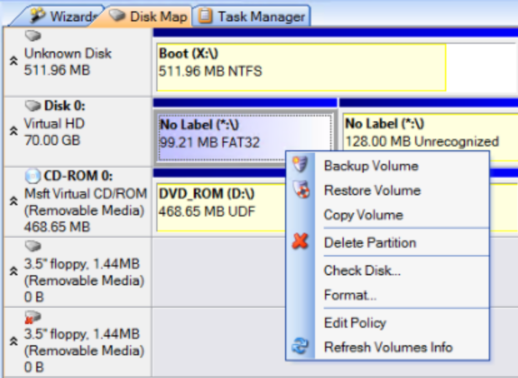Choose Restore Volume from context menu

click(x=387, y=190)
